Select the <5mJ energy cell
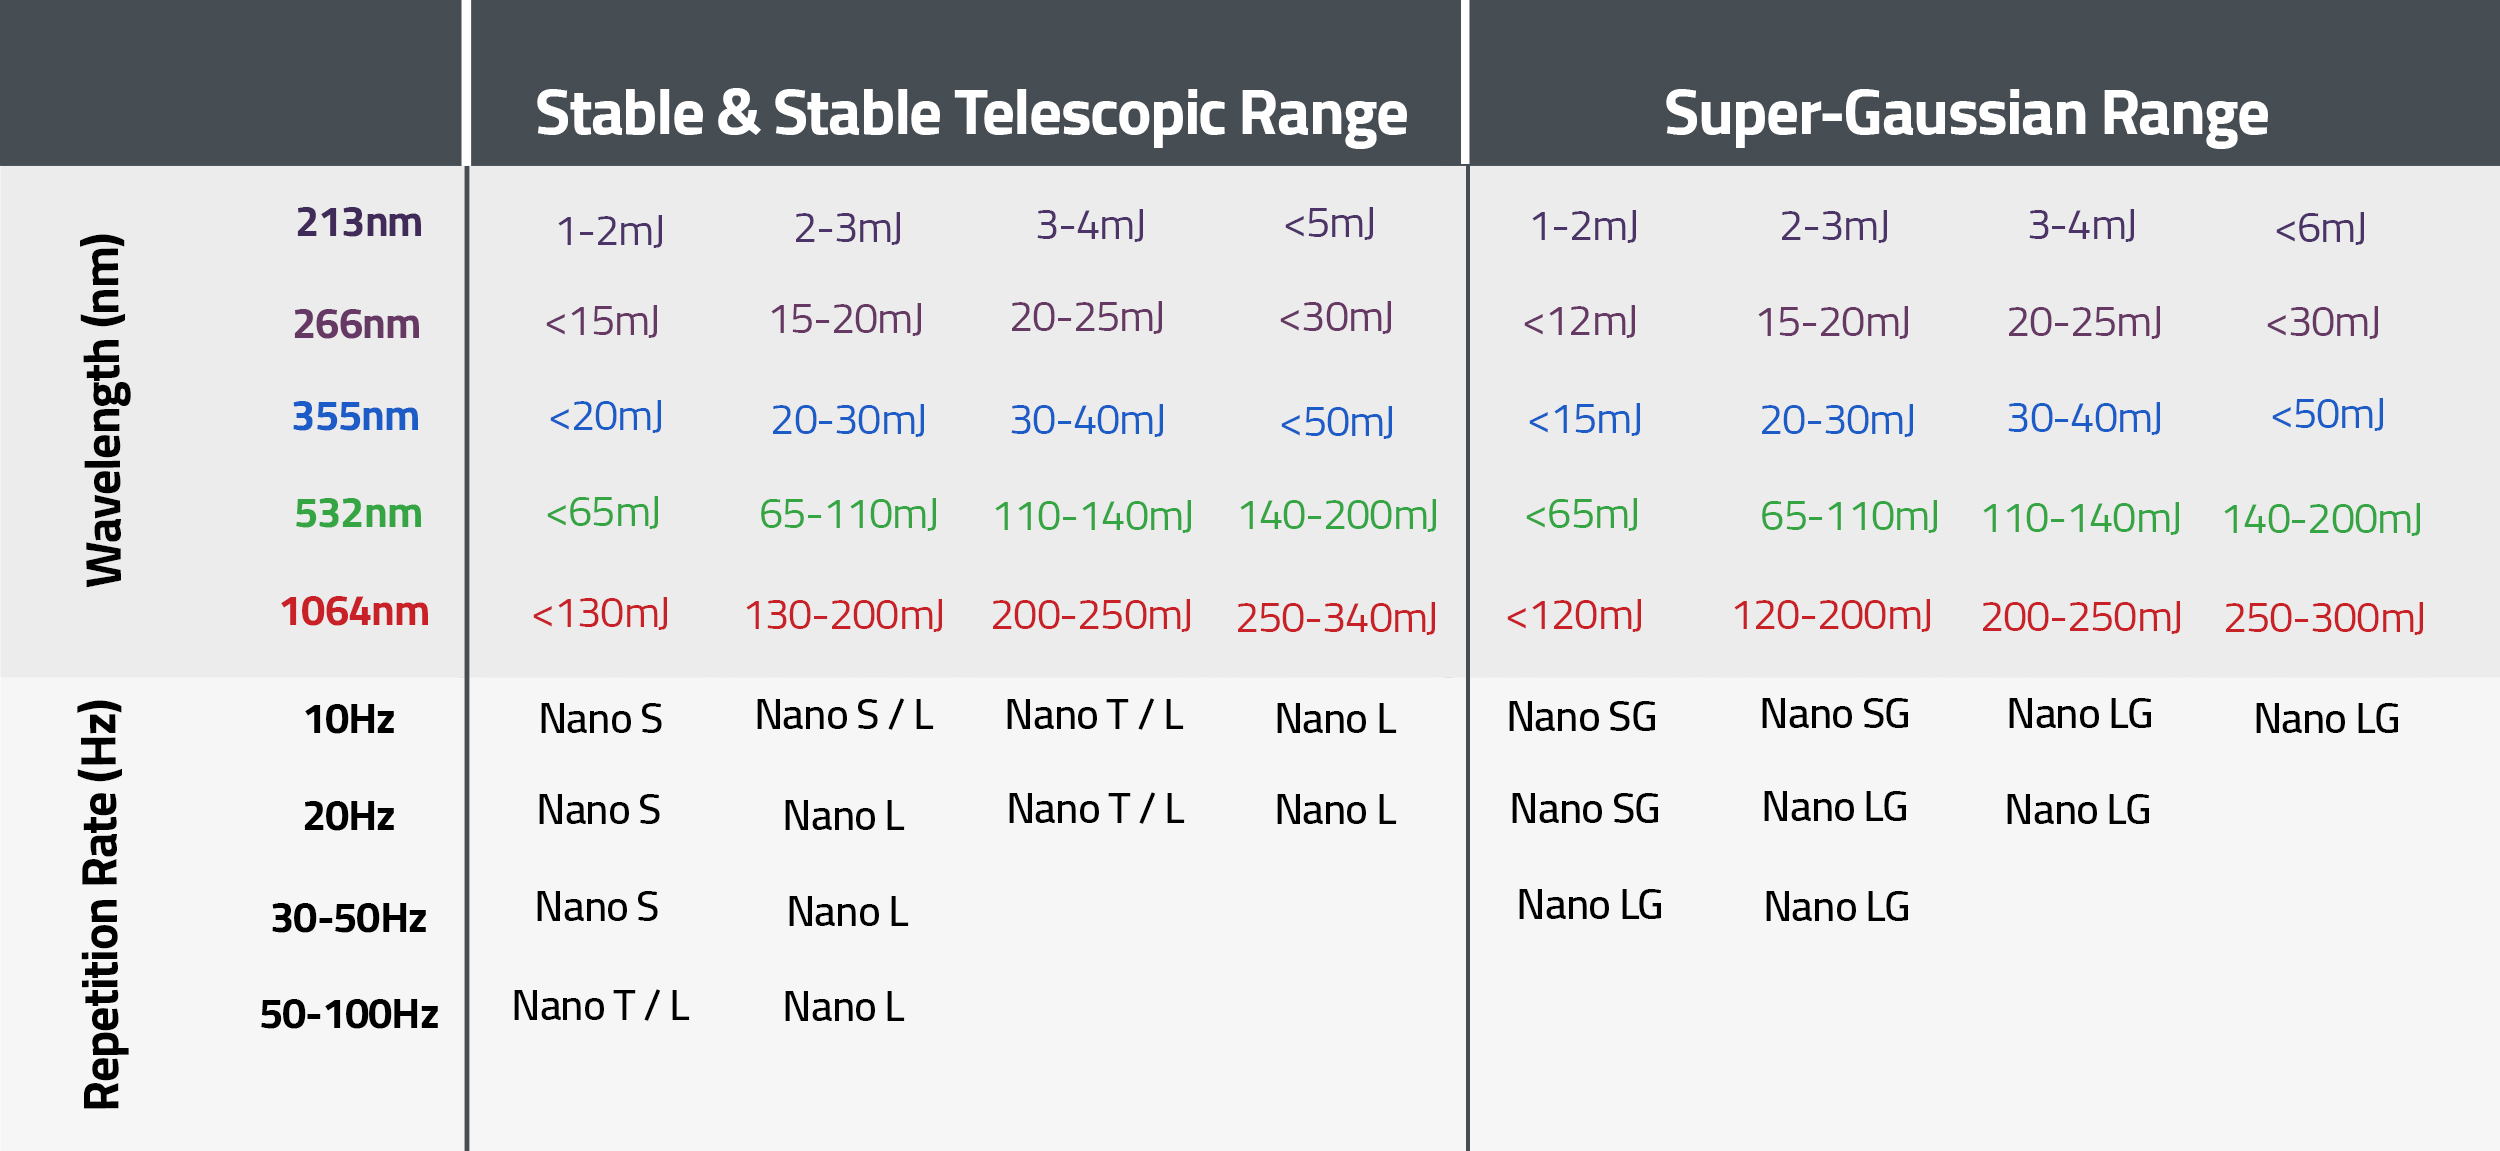The image size is (2500, 1151). [1329, 224]
